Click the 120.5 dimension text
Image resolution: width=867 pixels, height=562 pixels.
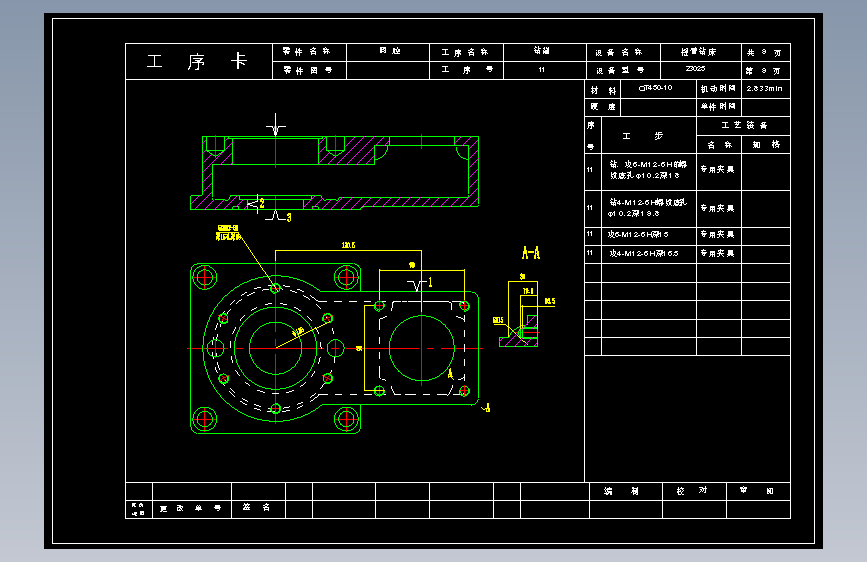(348, 245)
